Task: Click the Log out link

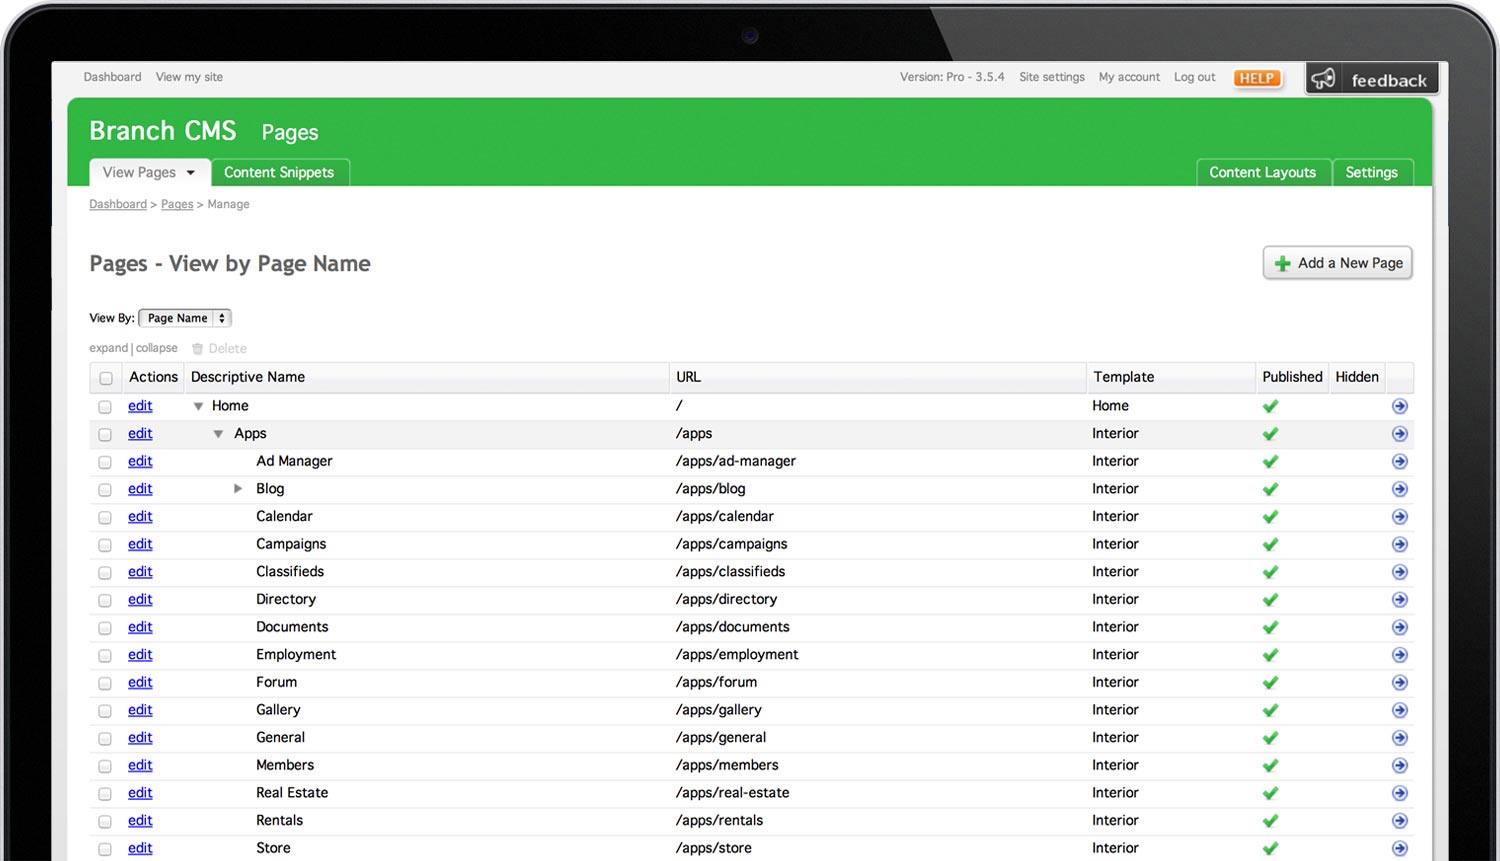Action: pos(1195,77)
